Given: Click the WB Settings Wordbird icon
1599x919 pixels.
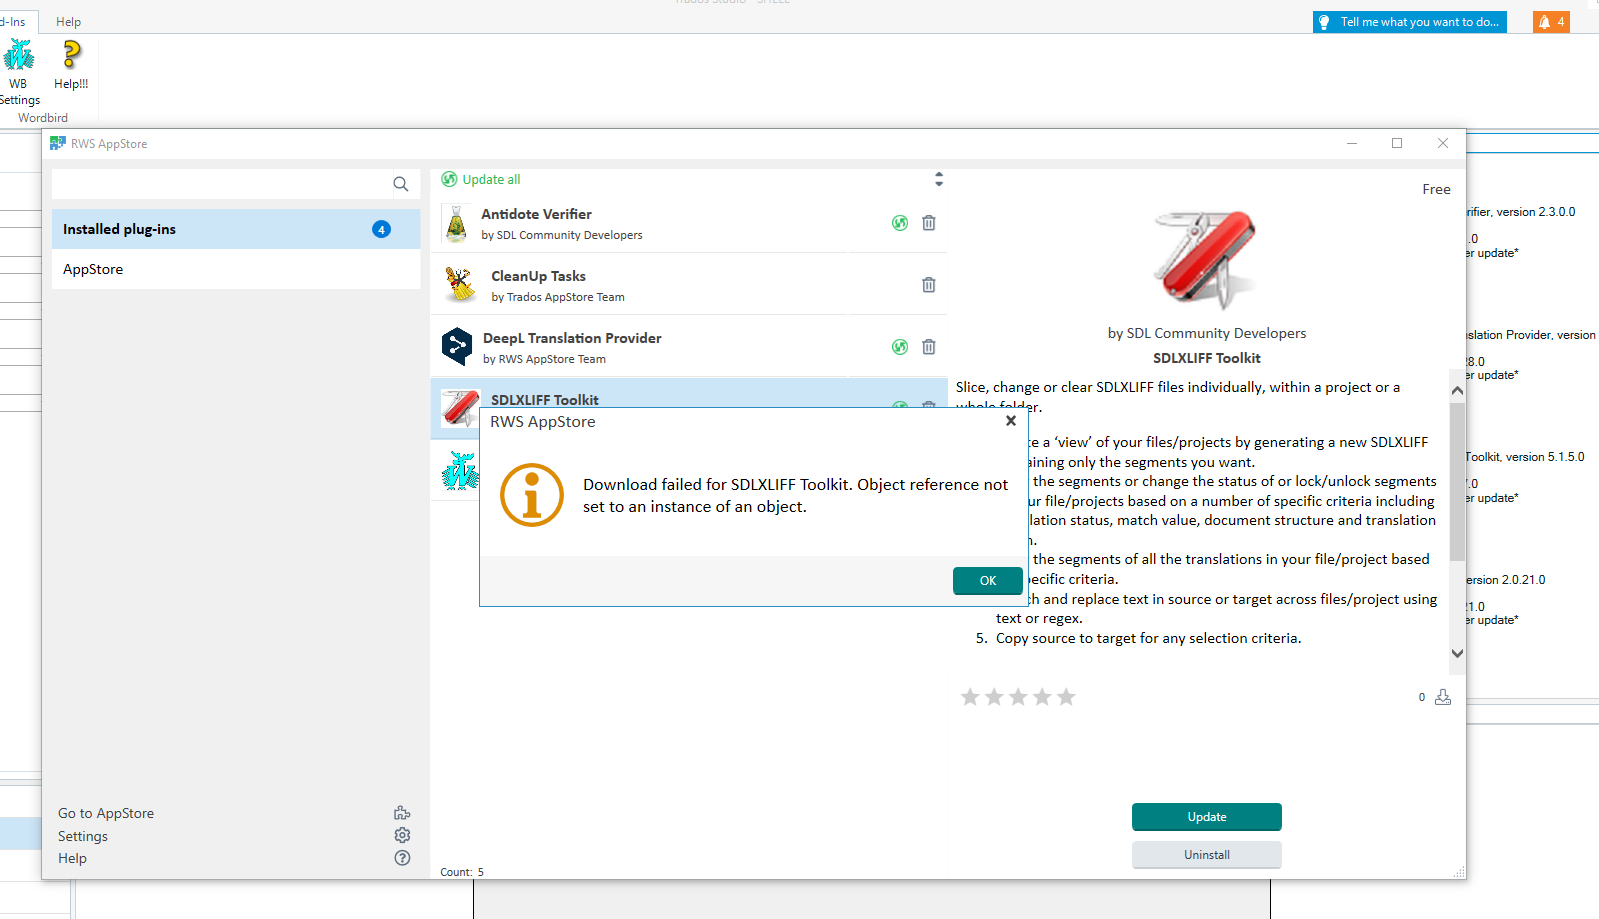Looking at the screenshot, I should (x=19, y=55).
